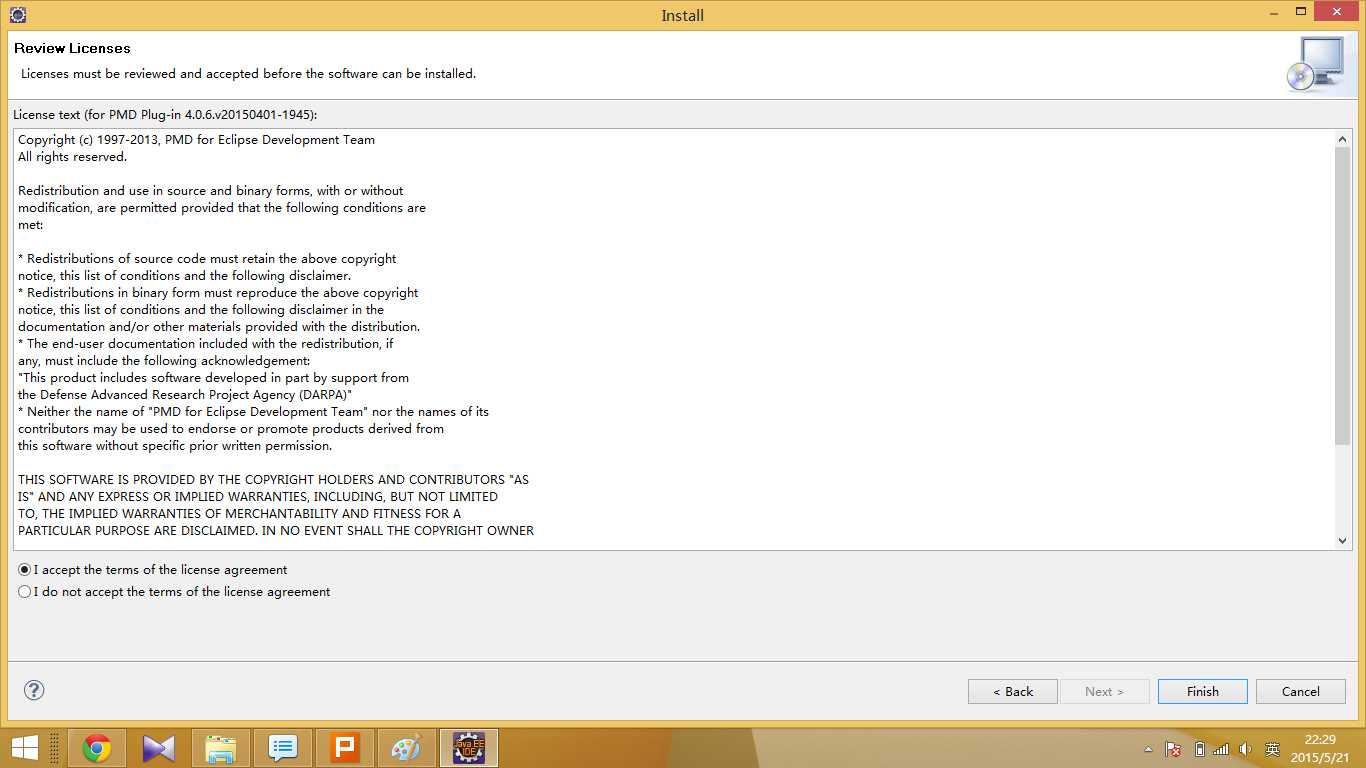Screen dimensions: 1366x768
Task: Click the Finish button
Action: tap(1203, 691)
